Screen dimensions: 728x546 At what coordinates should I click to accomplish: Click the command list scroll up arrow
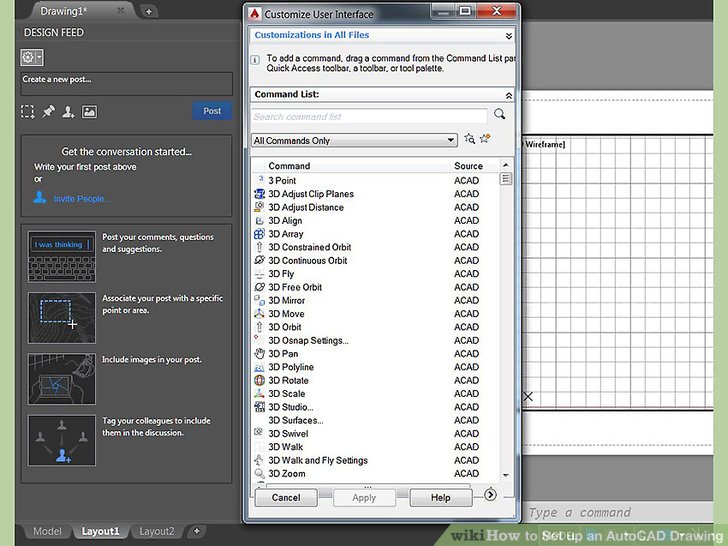click(506, 165)
